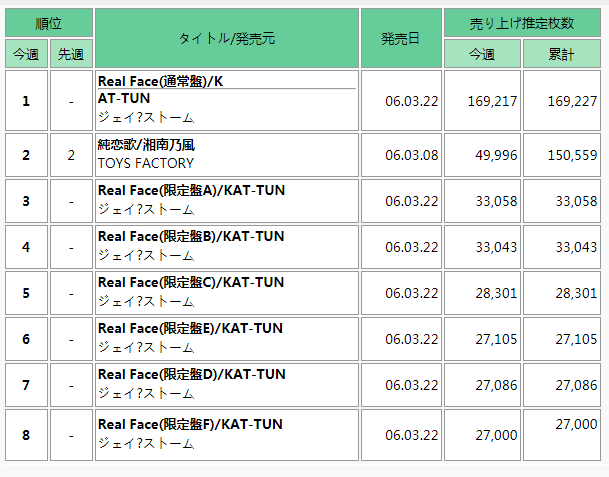This screenshot has height=477, width=609.
Task: Select Real Face(限定盤E)/KAT-TUN title
Action: pos(190,328)
